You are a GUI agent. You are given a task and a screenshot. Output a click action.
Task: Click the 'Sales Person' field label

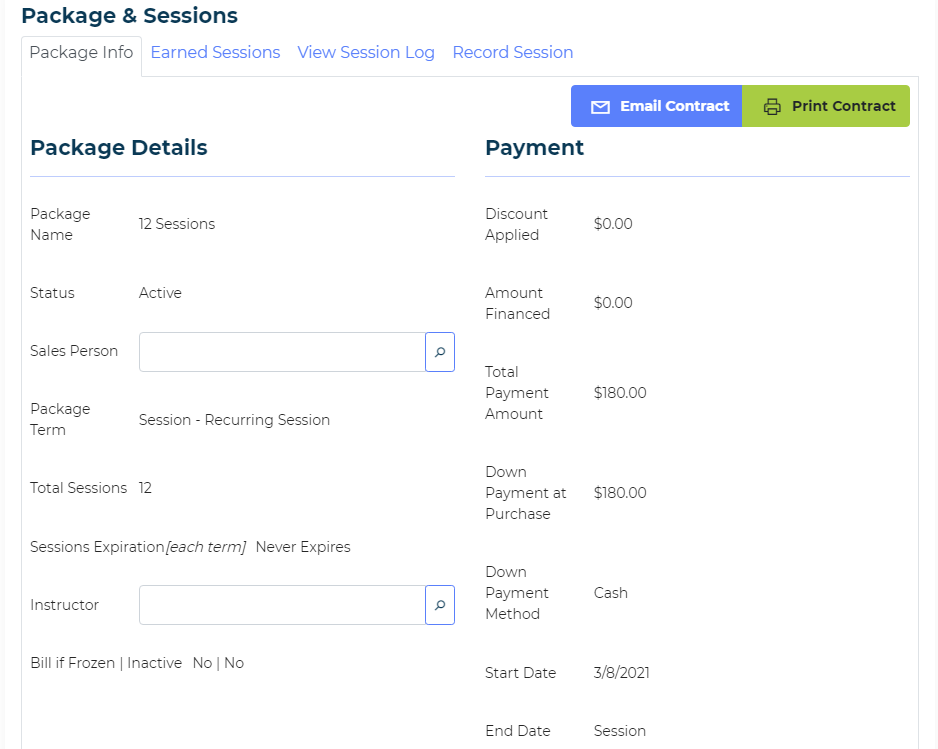[74, 351]
